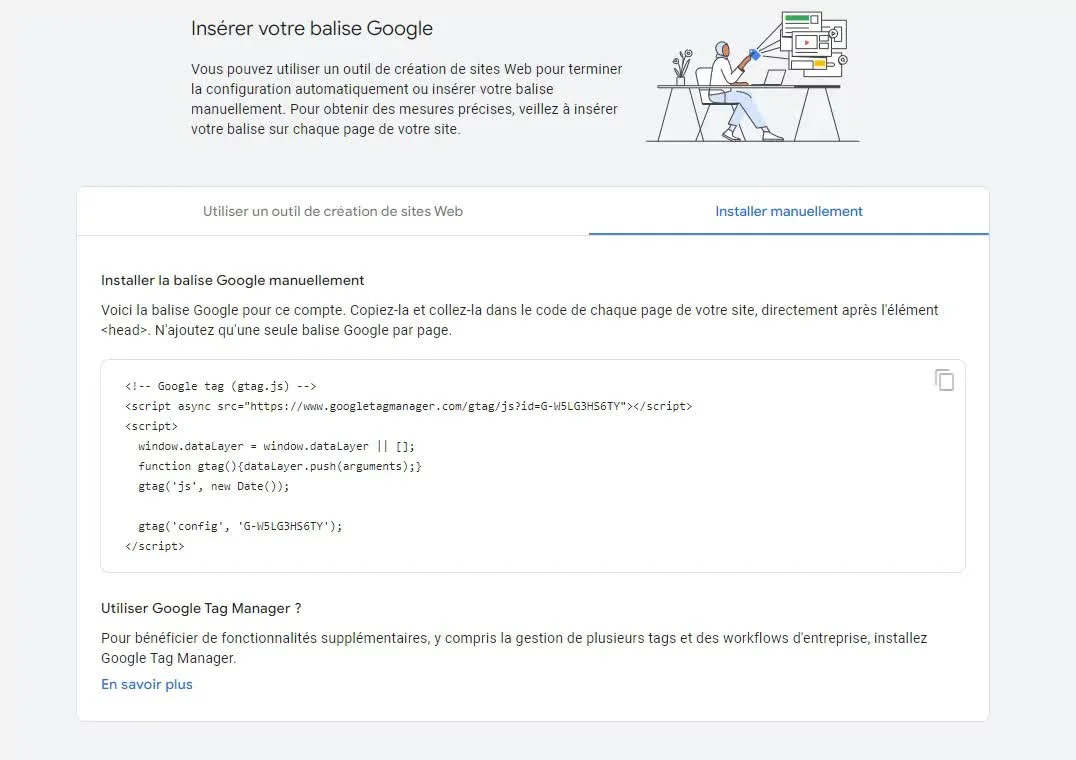Click the potted plant in the illustration
The height and width of the screenshot is (760, 1076).
[x=682, y=68]
